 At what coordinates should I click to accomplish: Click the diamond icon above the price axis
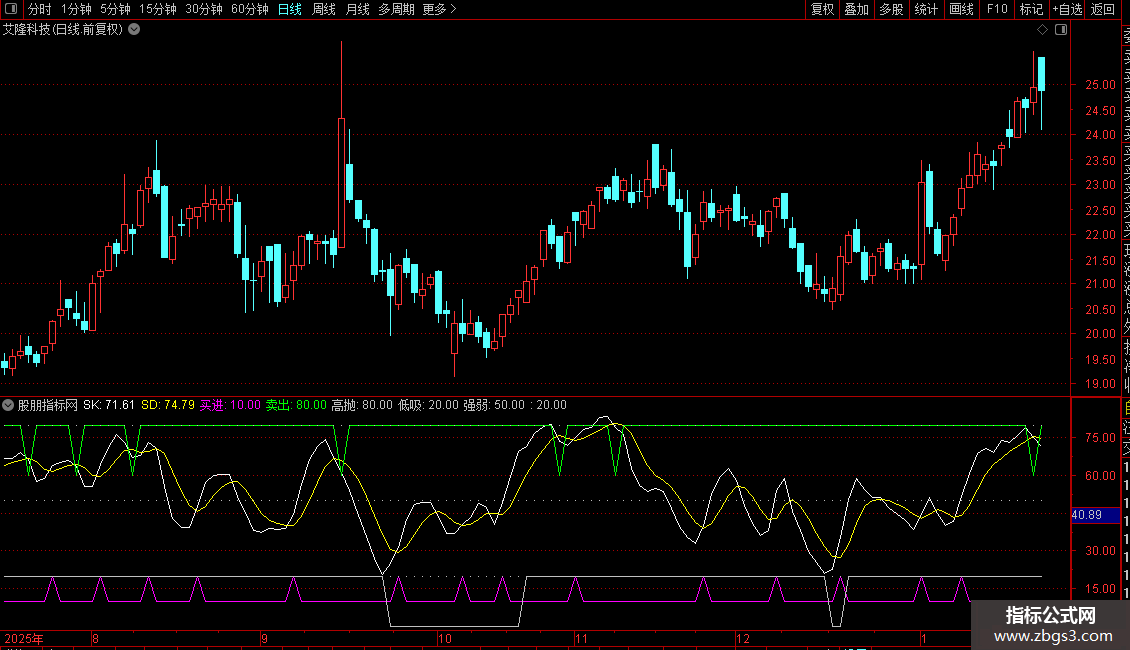(x=1042, y=29)
